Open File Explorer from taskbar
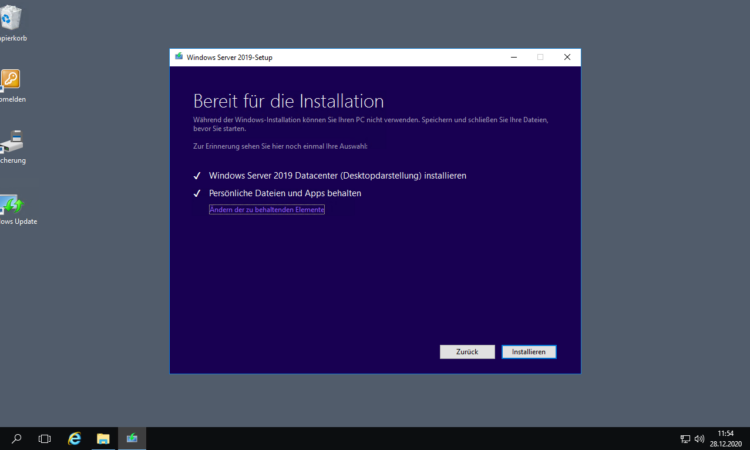 103,439
